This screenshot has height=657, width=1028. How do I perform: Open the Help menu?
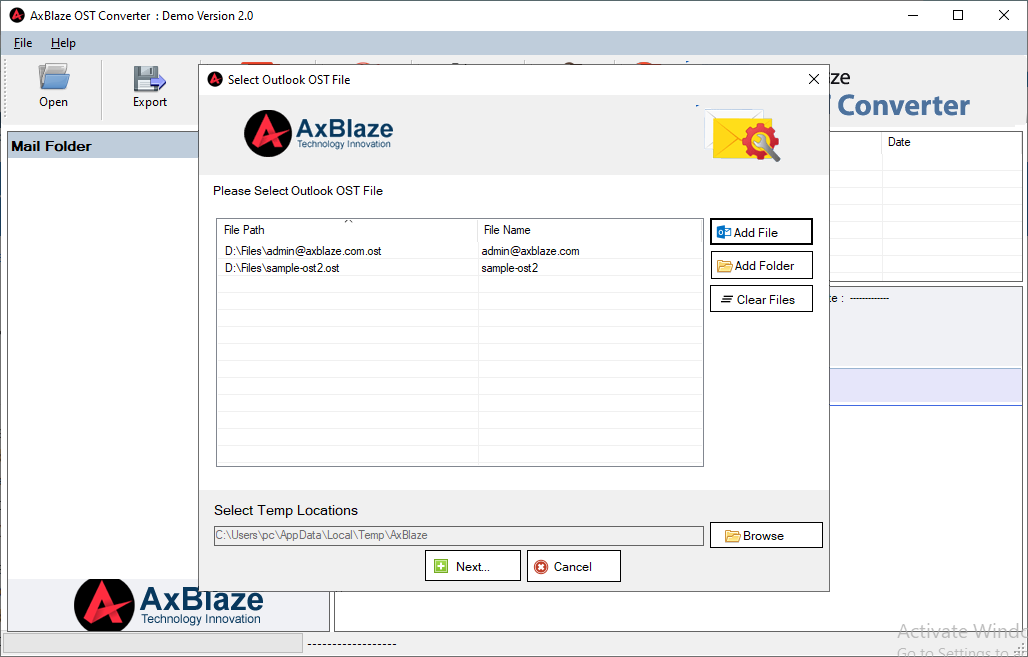[x=64, y=43]
